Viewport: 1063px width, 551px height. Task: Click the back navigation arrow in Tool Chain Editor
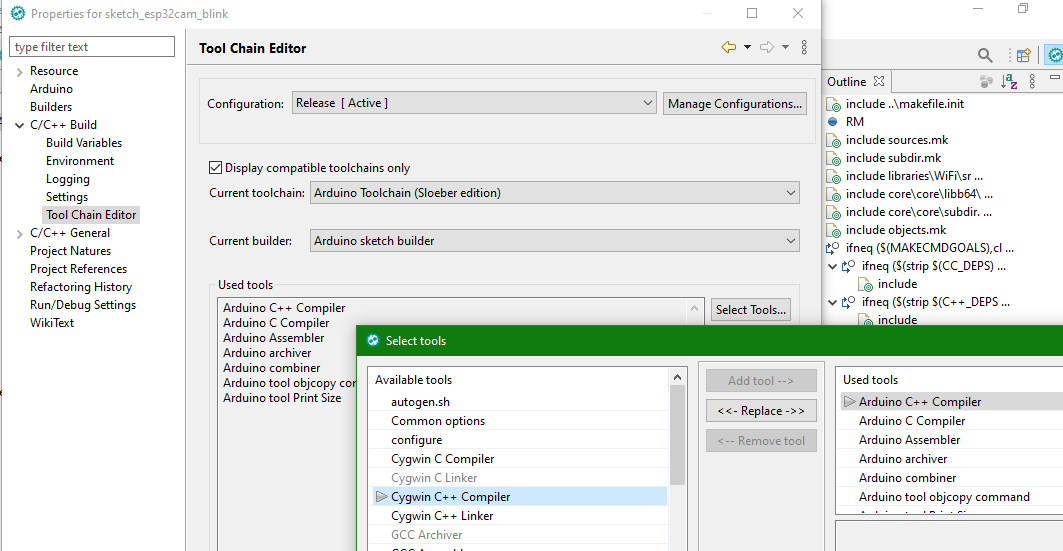click(729, 47)
